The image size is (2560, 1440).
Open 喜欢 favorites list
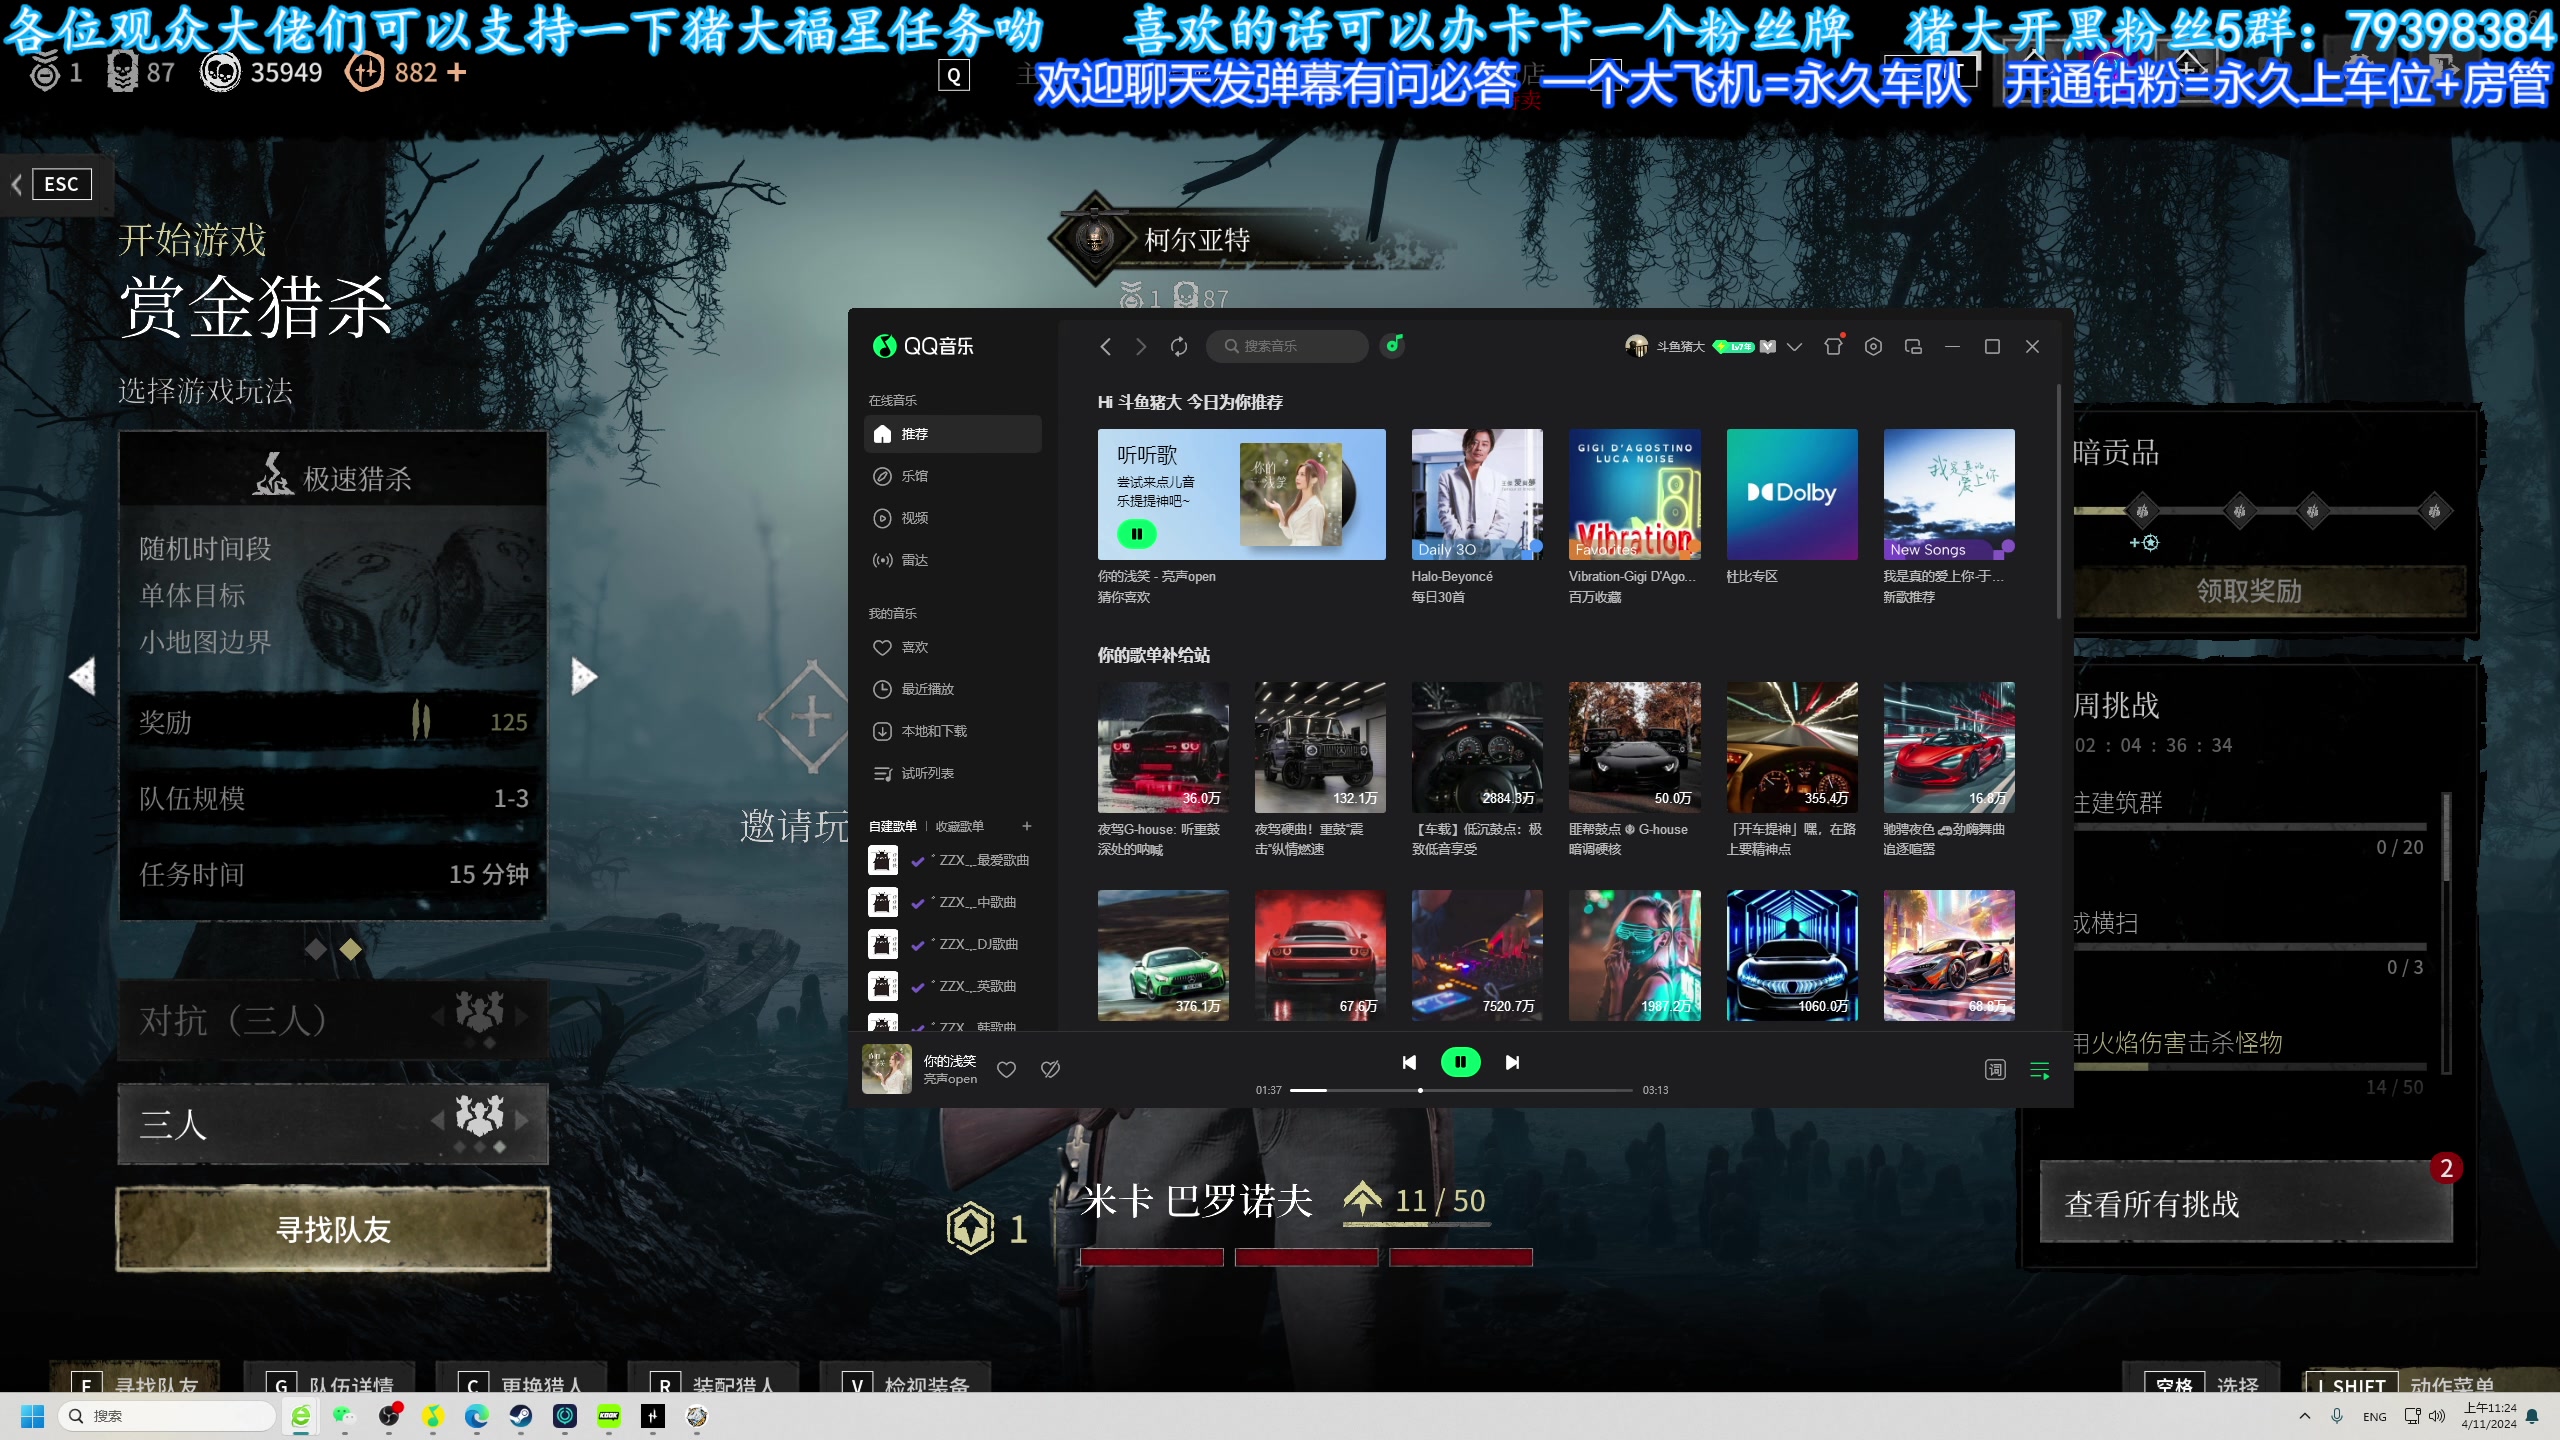click(x=953, y=647)
